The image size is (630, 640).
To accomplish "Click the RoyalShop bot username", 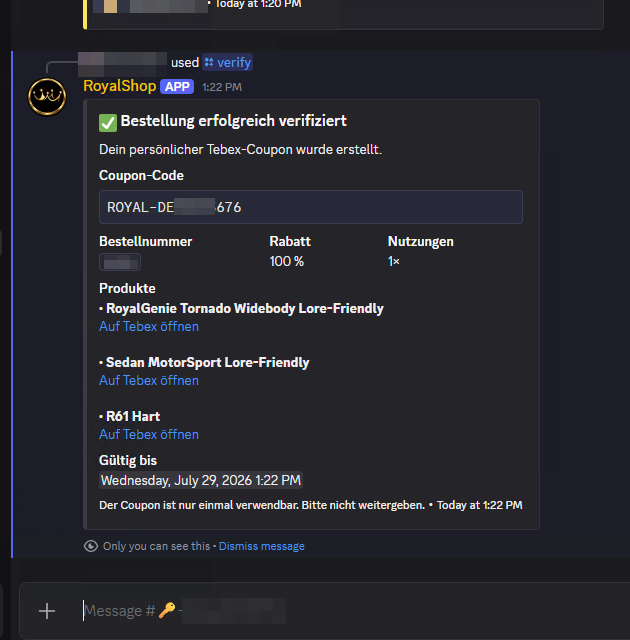I will click(120, 86).
